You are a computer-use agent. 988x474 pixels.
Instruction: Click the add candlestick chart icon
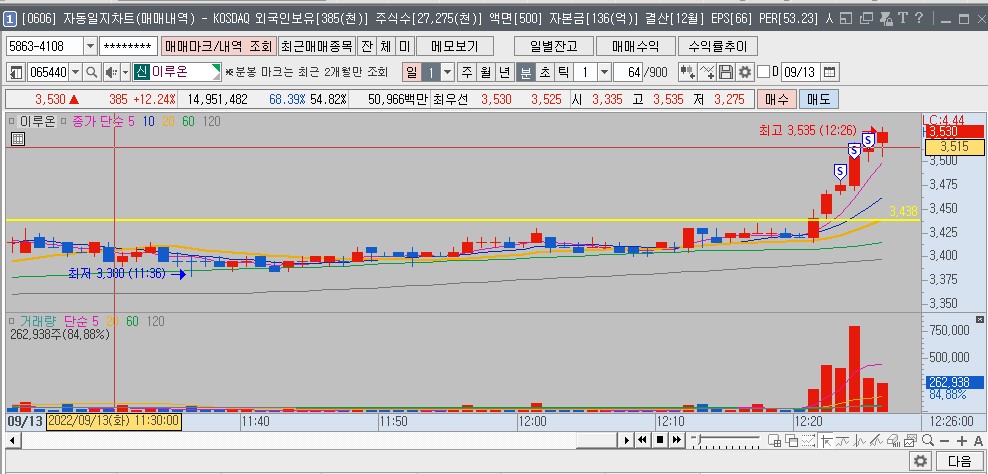coord(687,72)
